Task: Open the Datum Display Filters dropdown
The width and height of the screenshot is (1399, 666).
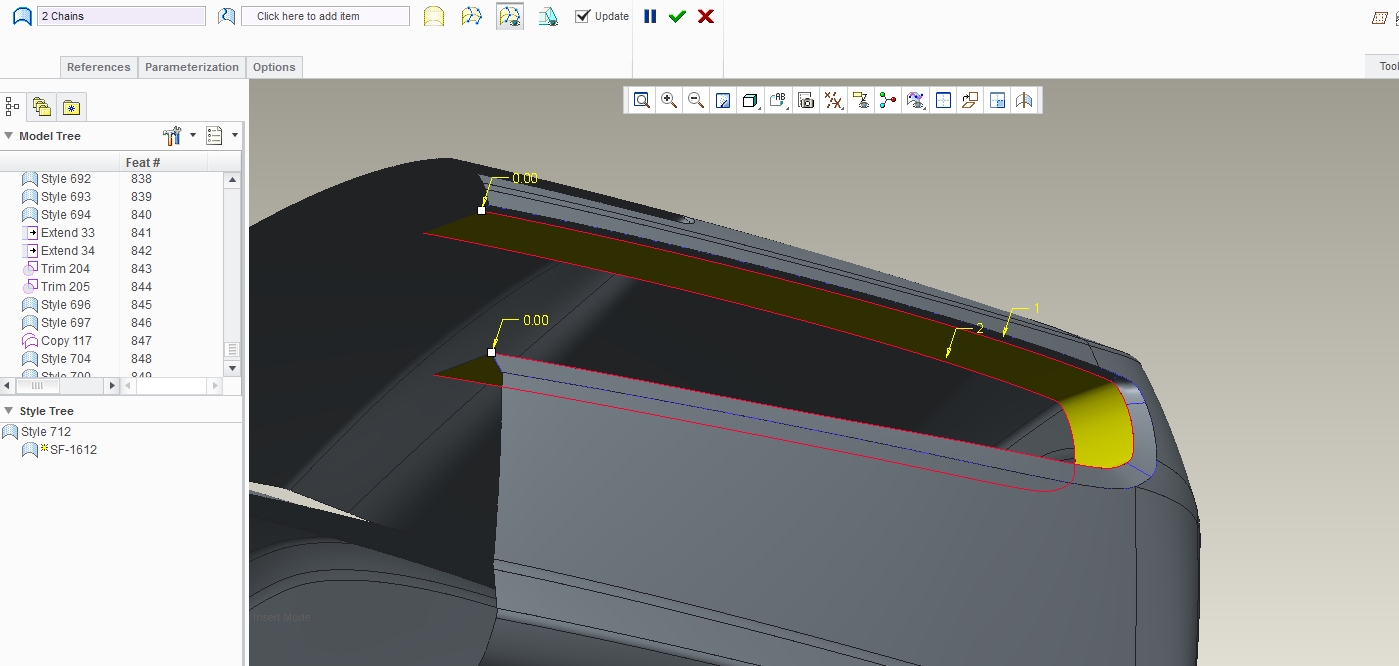Action: (x=833, y=100)
